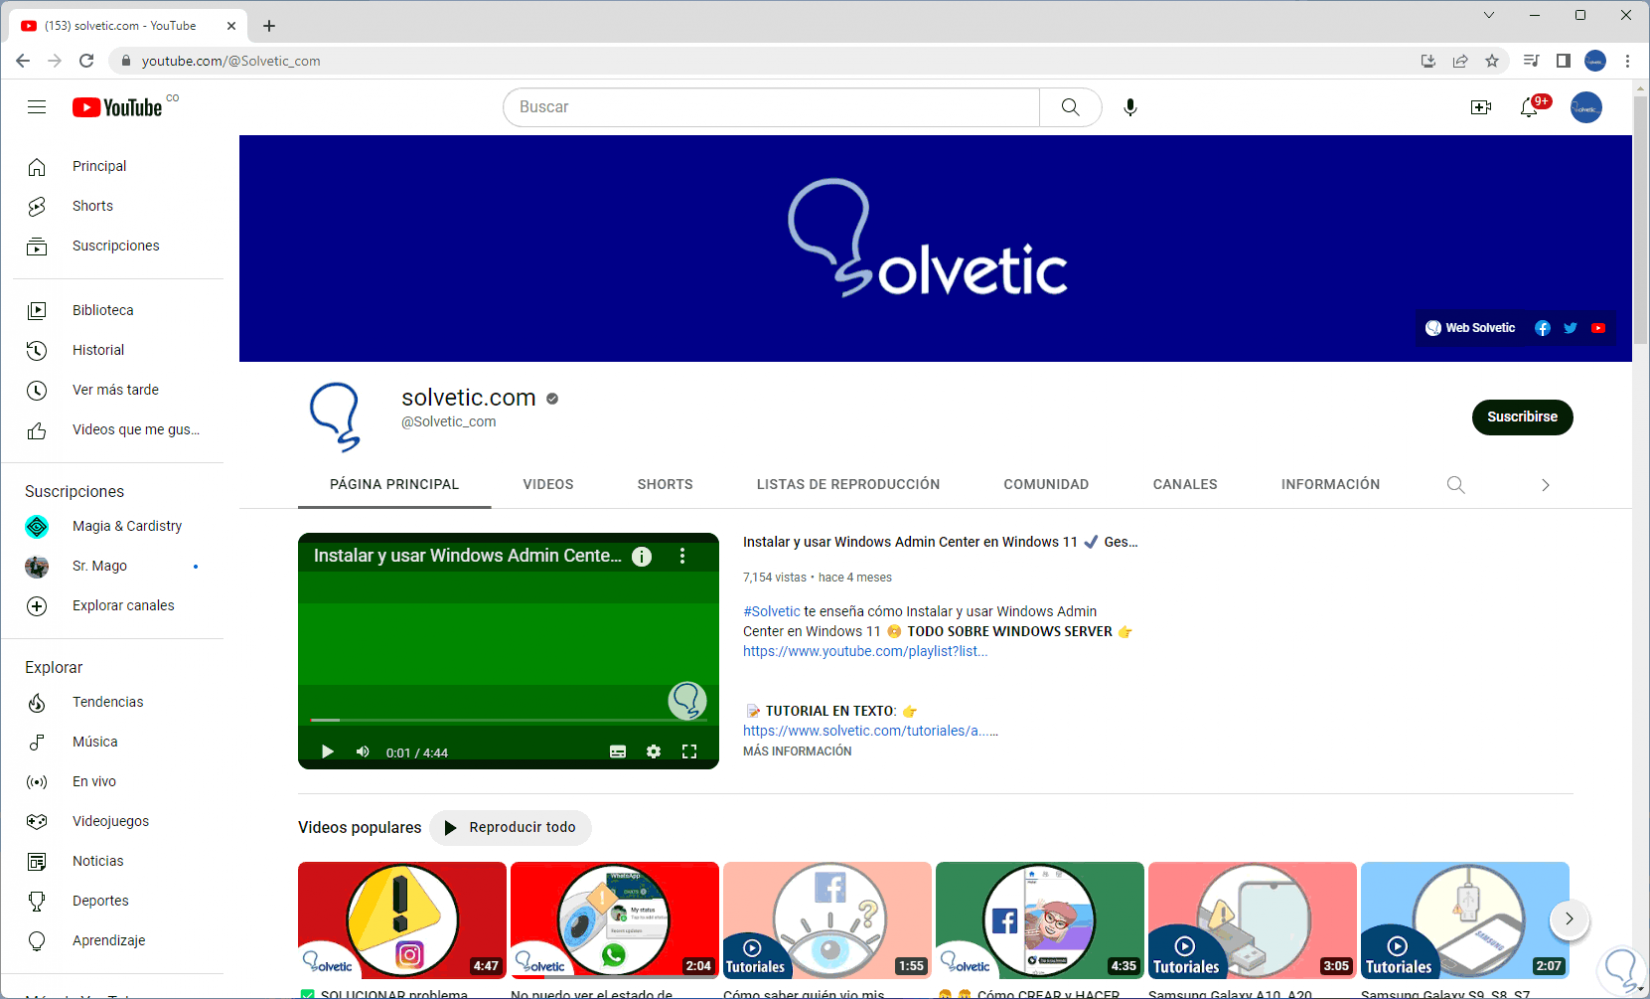1650x999 pixels.
Task: Open video player settings gear
Action: [653, 752]
